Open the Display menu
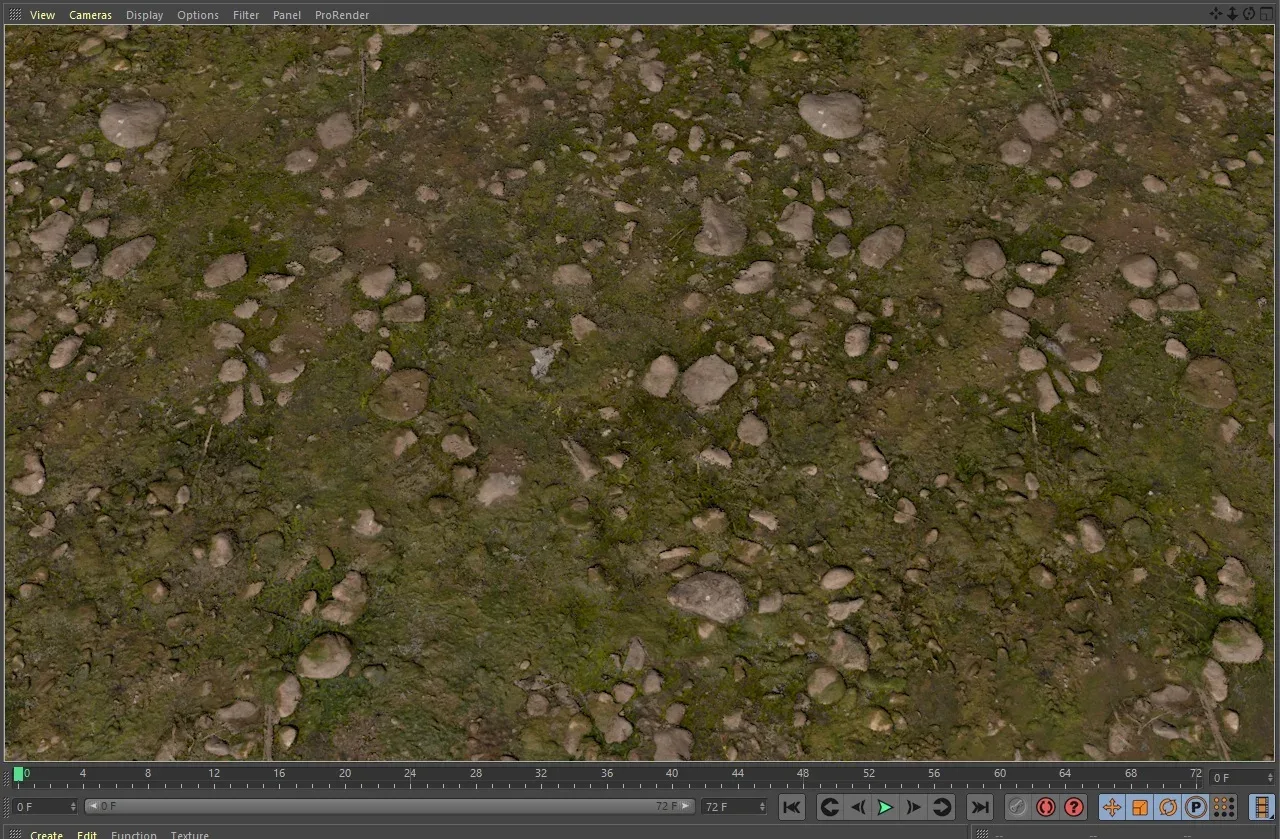The width and height of the screenshot is (1280, 839). point(144,15)
